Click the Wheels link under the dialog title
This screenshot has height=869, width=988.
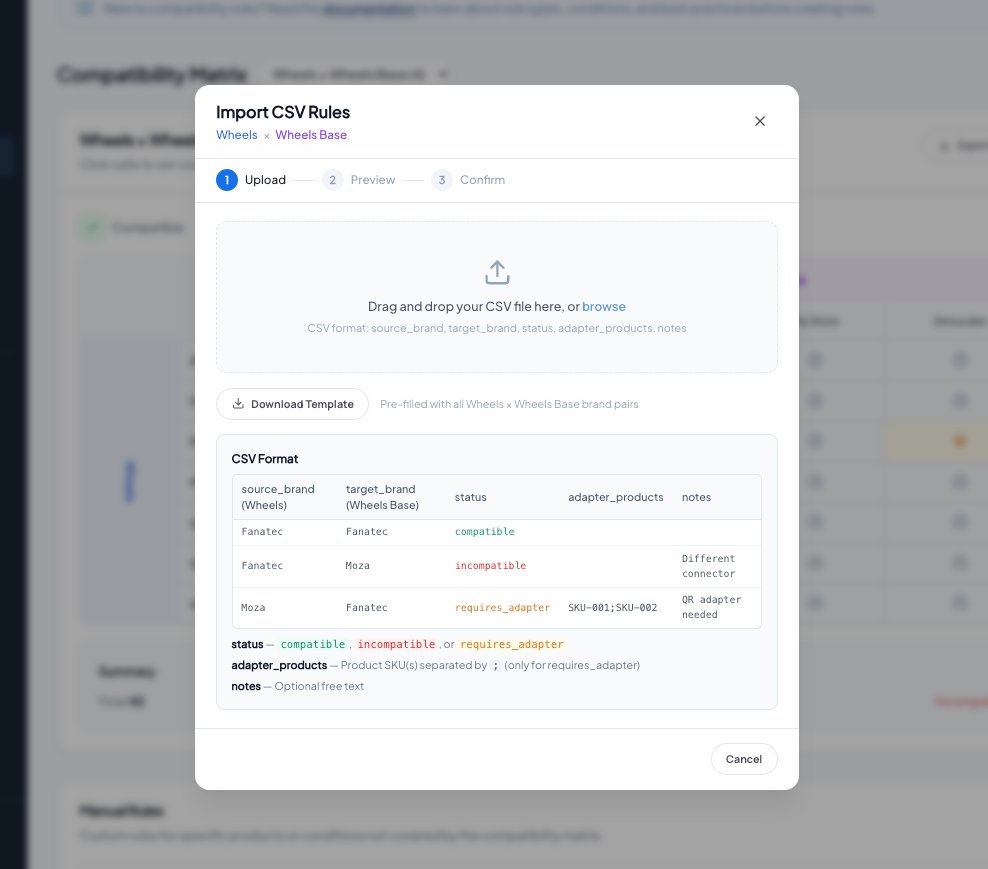click(x=236, y=134)
